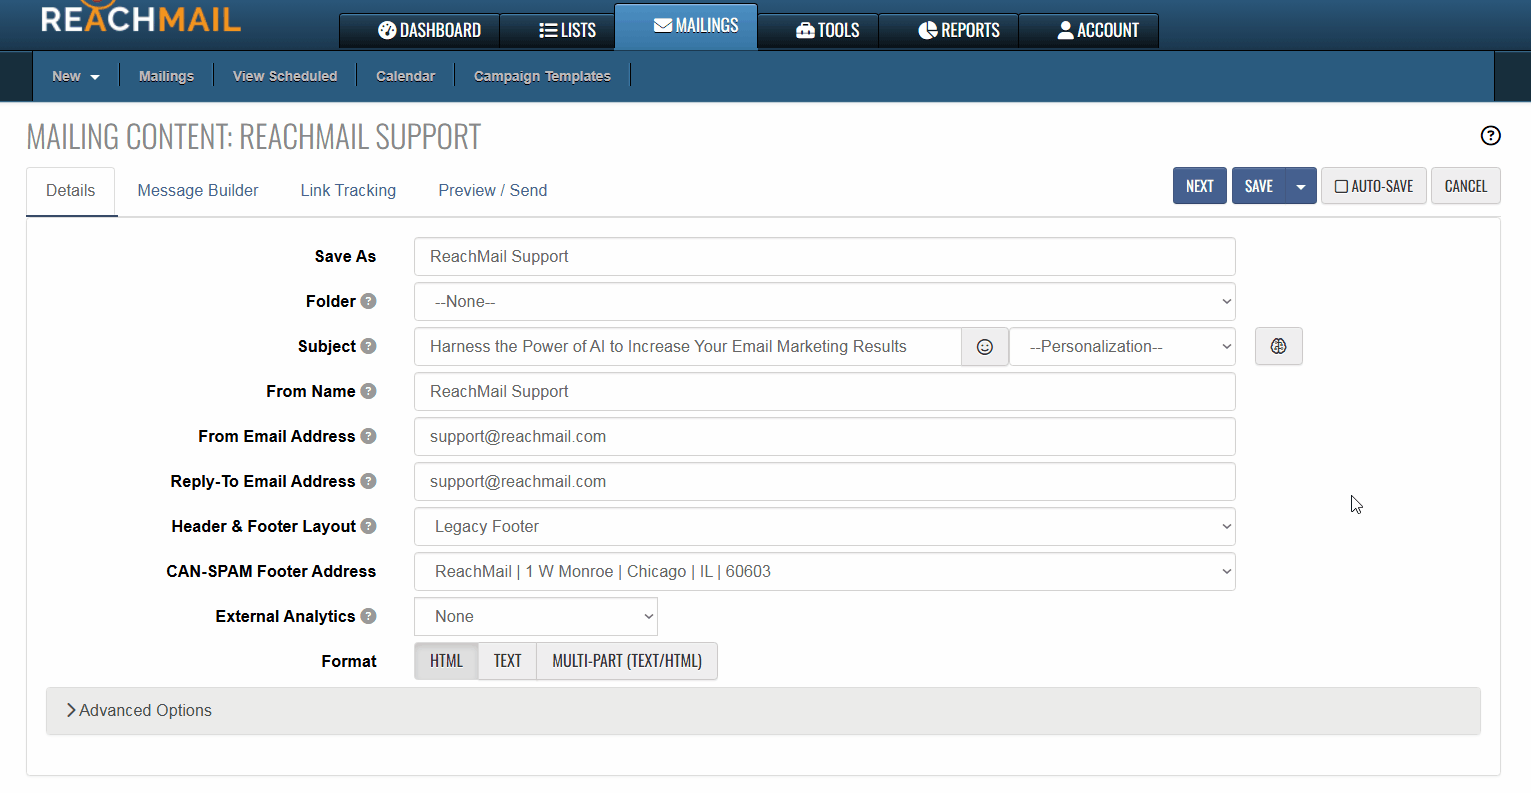
Task: Open the help question mark icon
Action: 1490,136
